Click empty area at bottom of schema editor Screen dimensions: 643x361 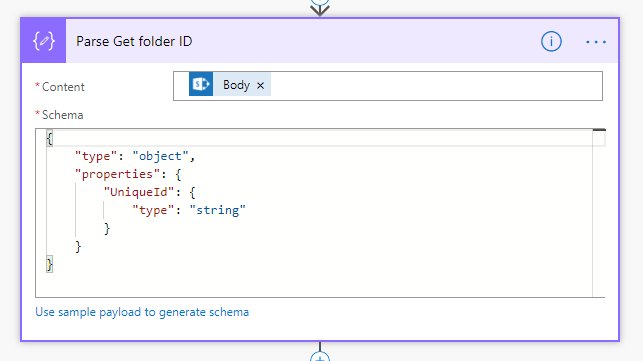[314, 284]
